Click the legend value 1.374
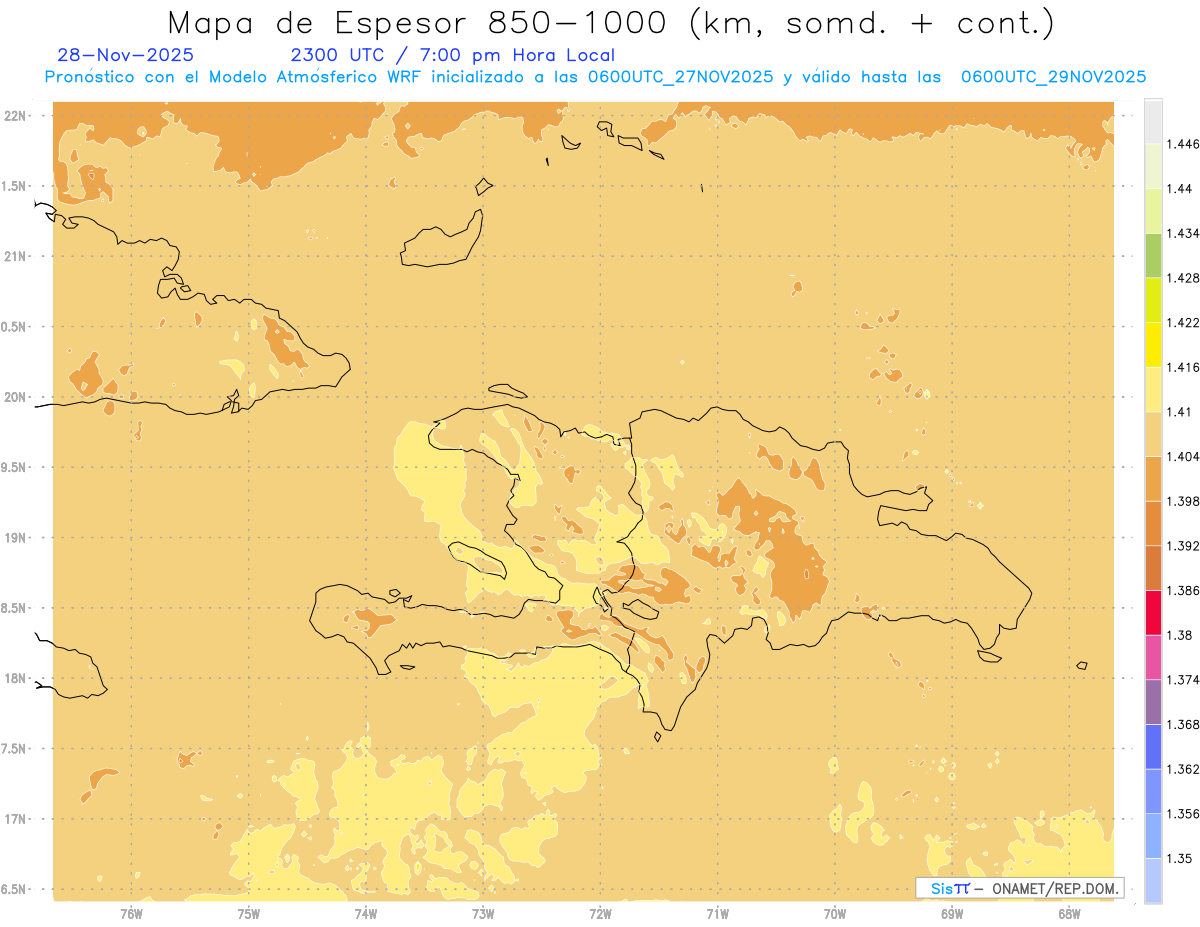Viewport: 1200px width, 927px height. pos(1183,680)
